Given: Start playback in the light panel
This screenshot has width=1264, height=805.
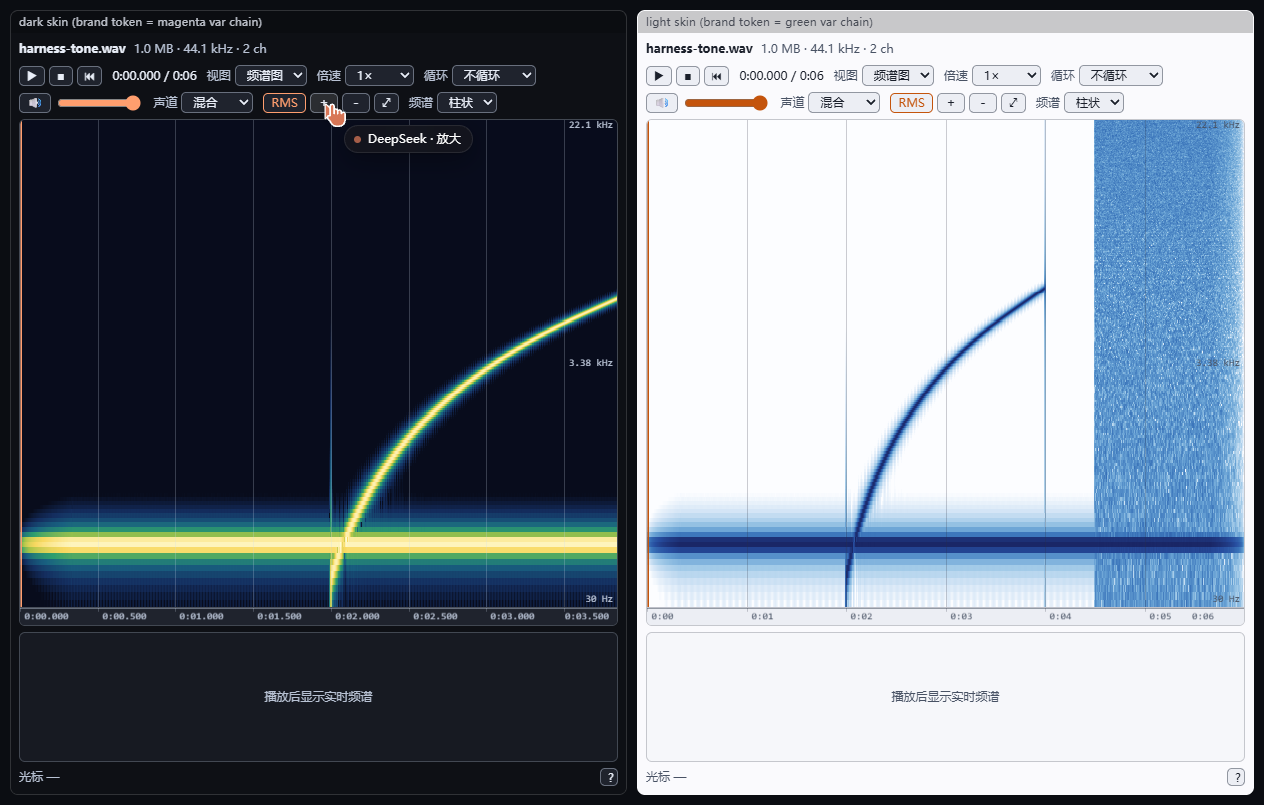Looking at the screenshot, I should click(x=659, y=76).
